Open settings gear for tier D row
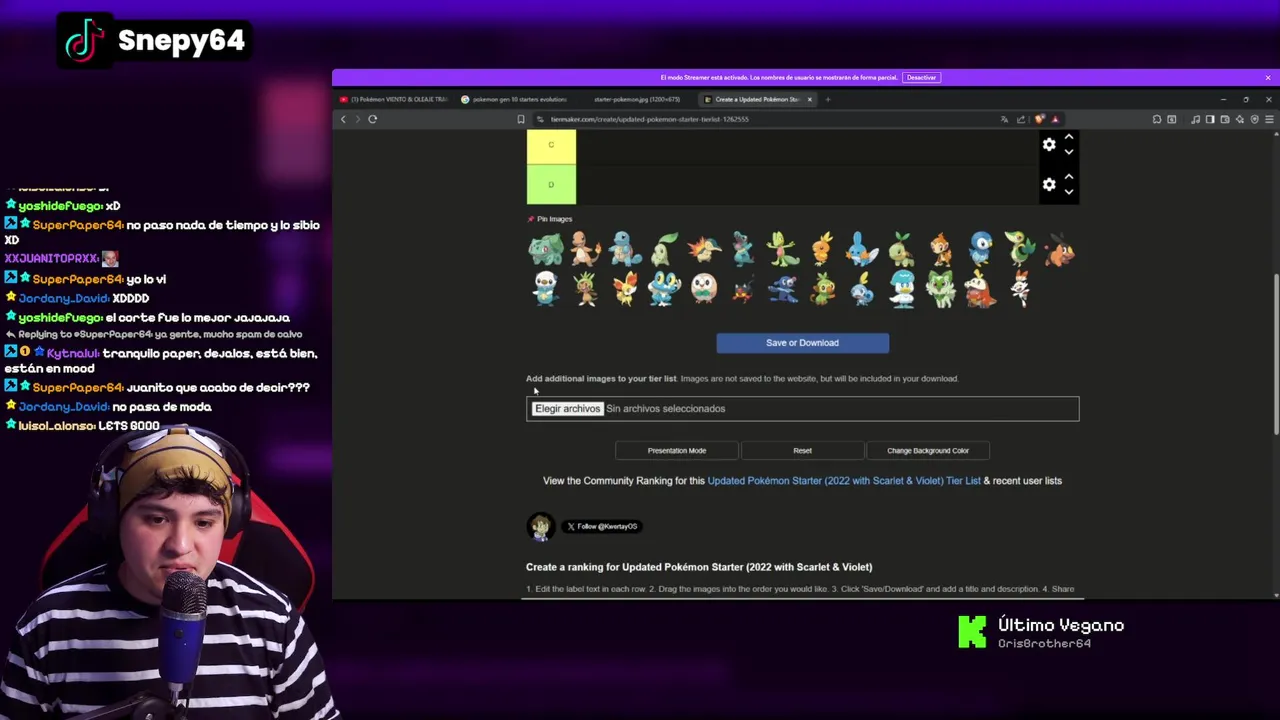 (1049, 184)
